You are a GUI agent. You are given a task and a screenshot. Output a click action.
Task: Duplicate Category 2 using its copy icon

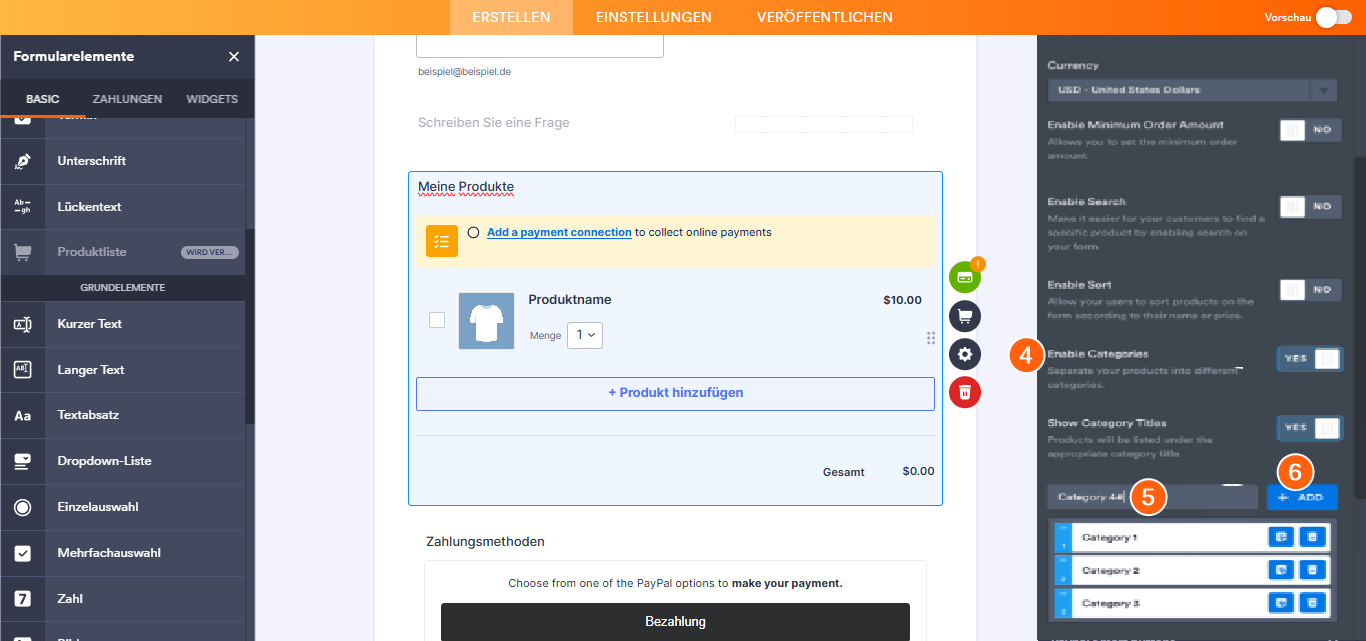[x=1281, y=571]
